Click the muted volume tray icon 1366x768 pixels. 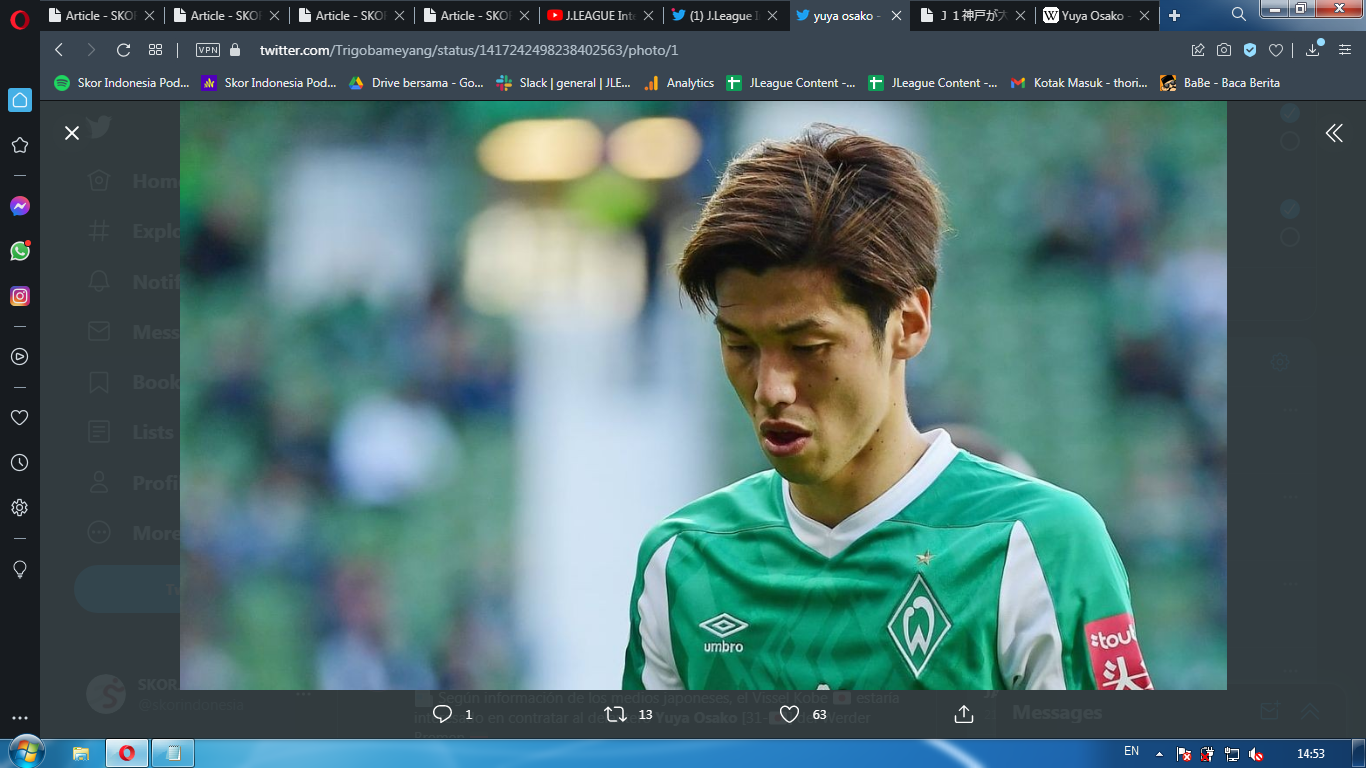pyautogui.click(x=1256, y=754)
